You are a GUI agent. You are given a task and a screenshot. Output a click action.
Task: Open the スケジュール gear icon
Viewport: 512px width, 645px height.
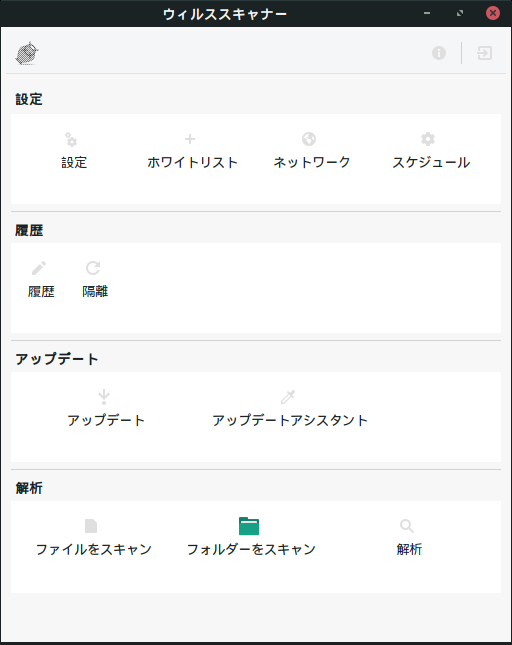428,139
